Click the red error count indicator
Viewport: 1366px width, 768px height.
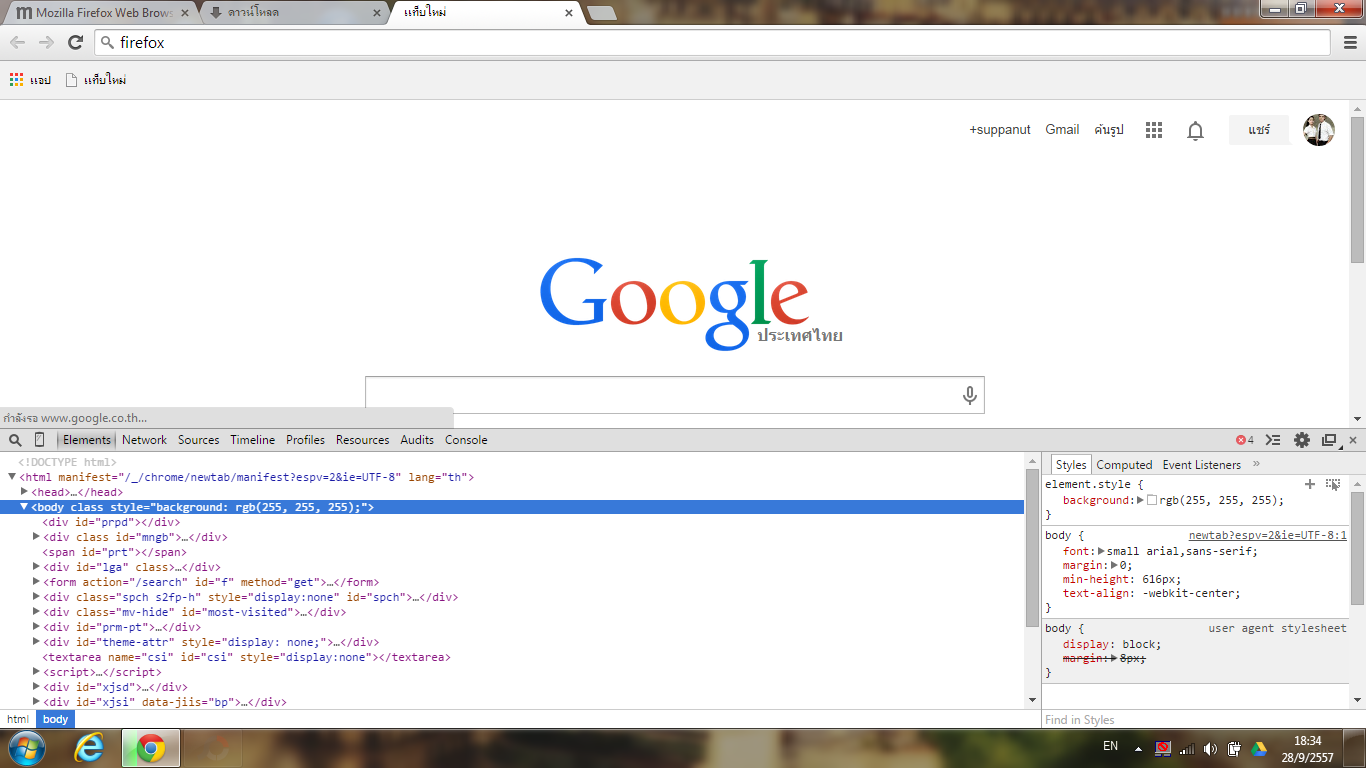tap(1245, 440)
